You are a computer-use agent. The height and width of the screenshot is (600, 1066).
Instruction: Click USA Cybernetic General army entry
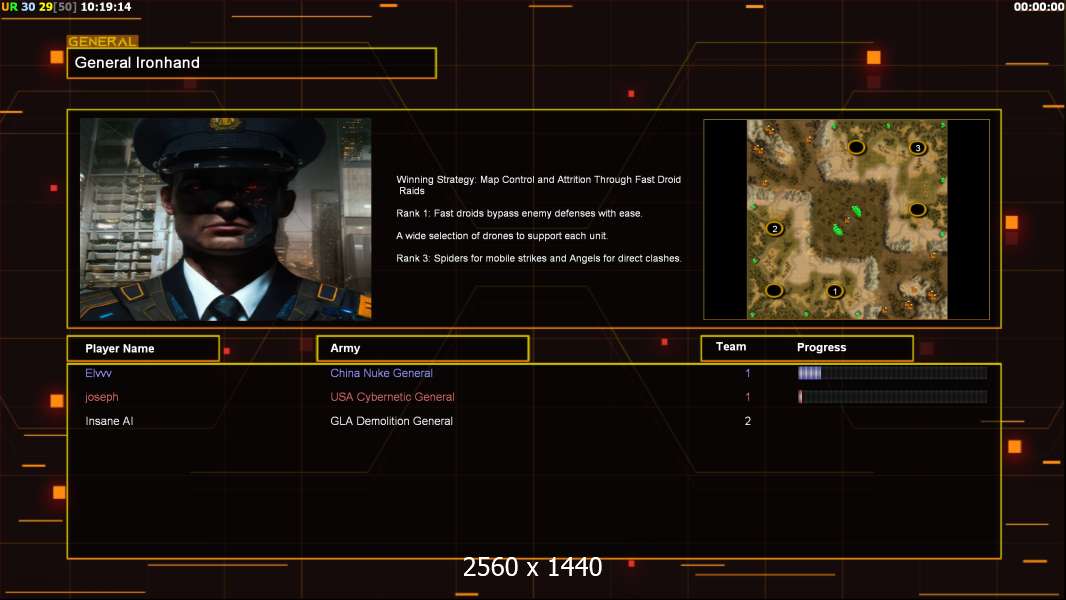392,397
